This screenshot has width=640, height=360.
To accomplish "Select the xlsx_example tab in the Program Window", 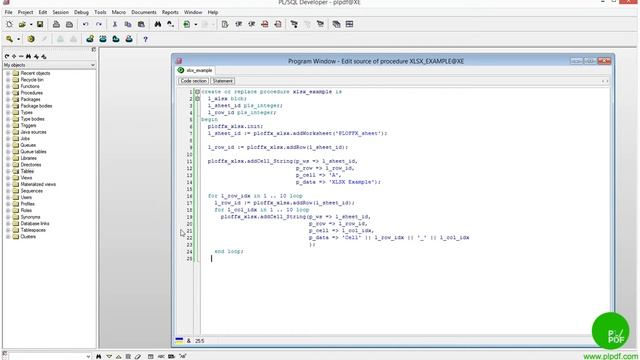I will point(195,70).
